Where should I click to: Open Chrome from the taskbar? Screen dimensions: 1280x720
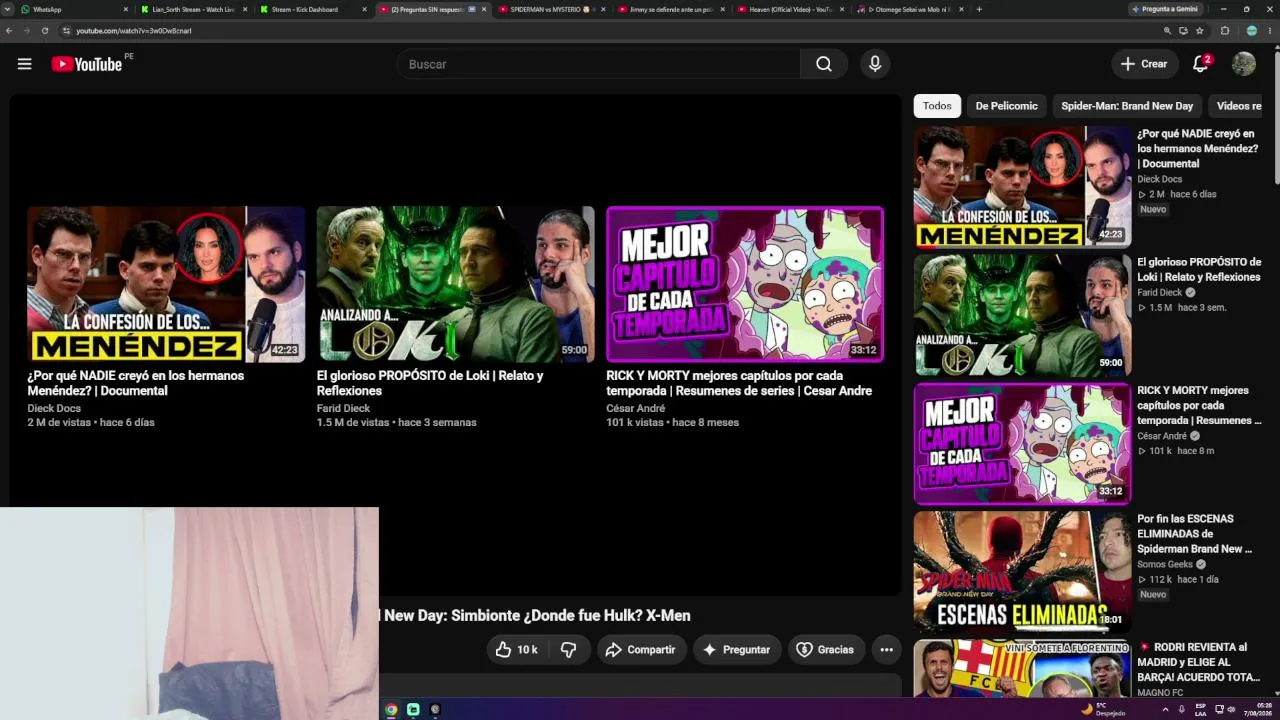coord(391,709)
